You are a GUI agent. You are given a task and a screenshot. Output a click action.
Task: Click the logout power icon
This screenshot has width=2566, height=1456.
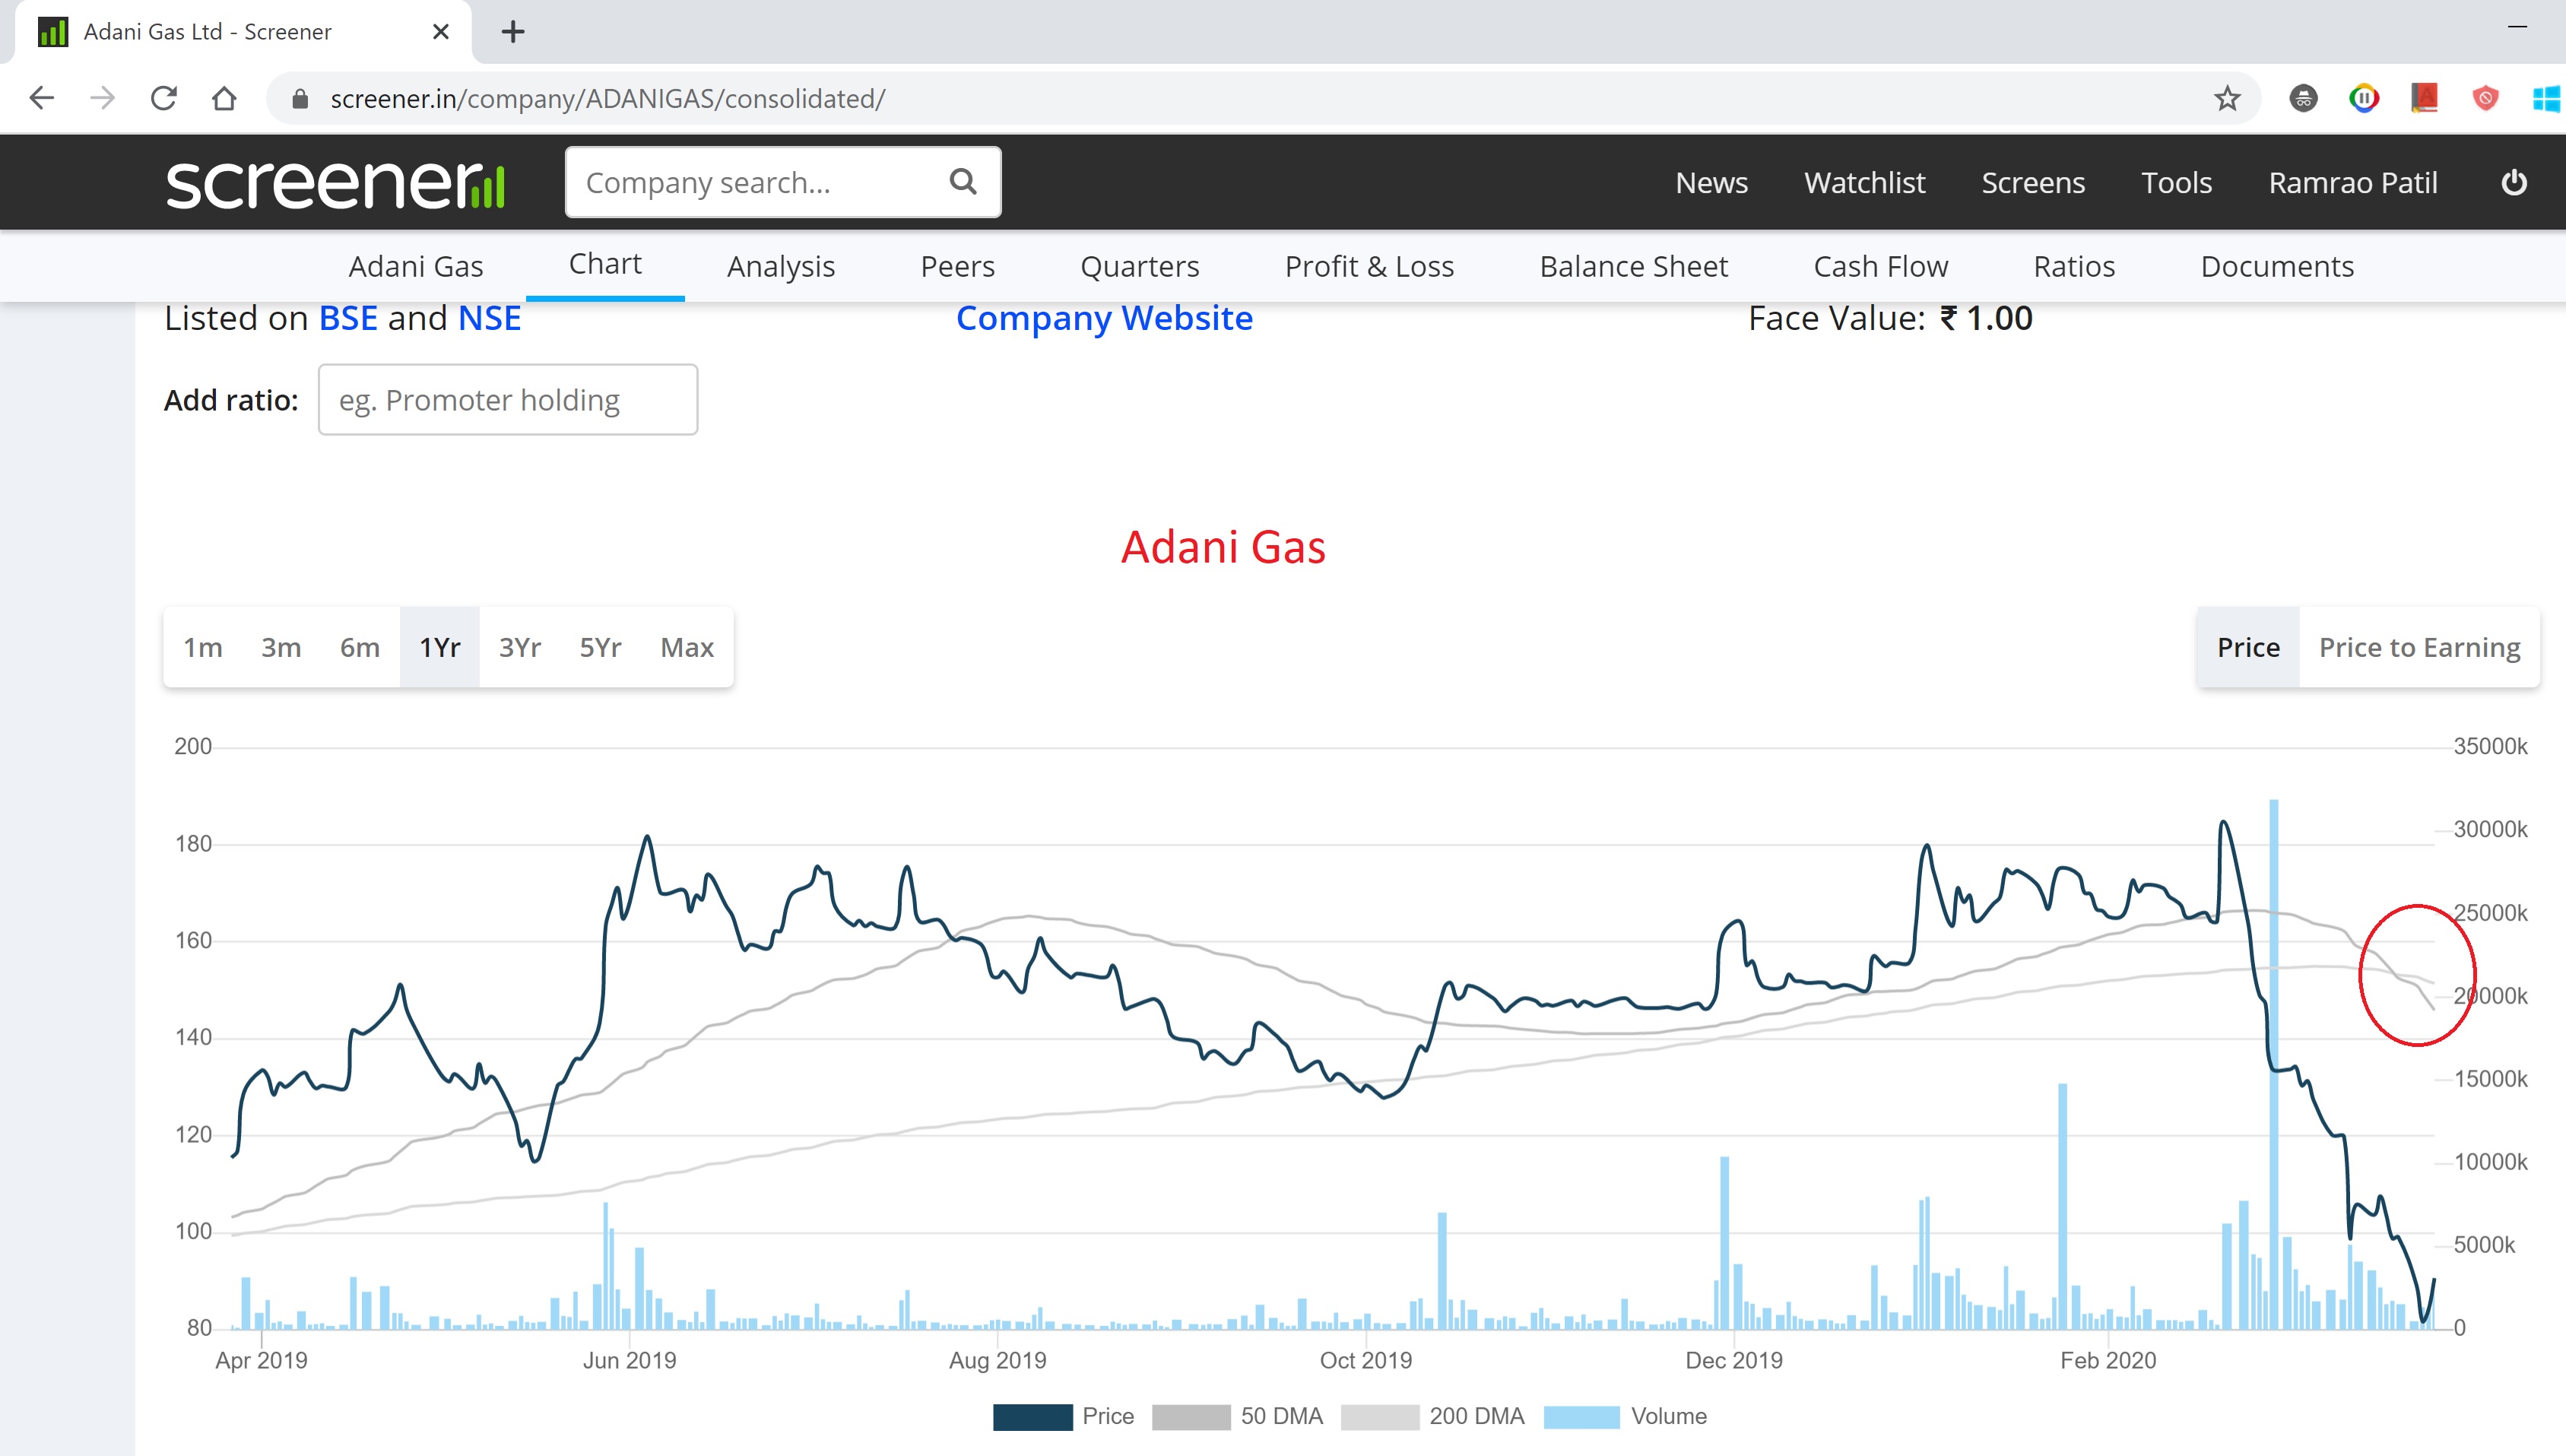pos(2514,183)
